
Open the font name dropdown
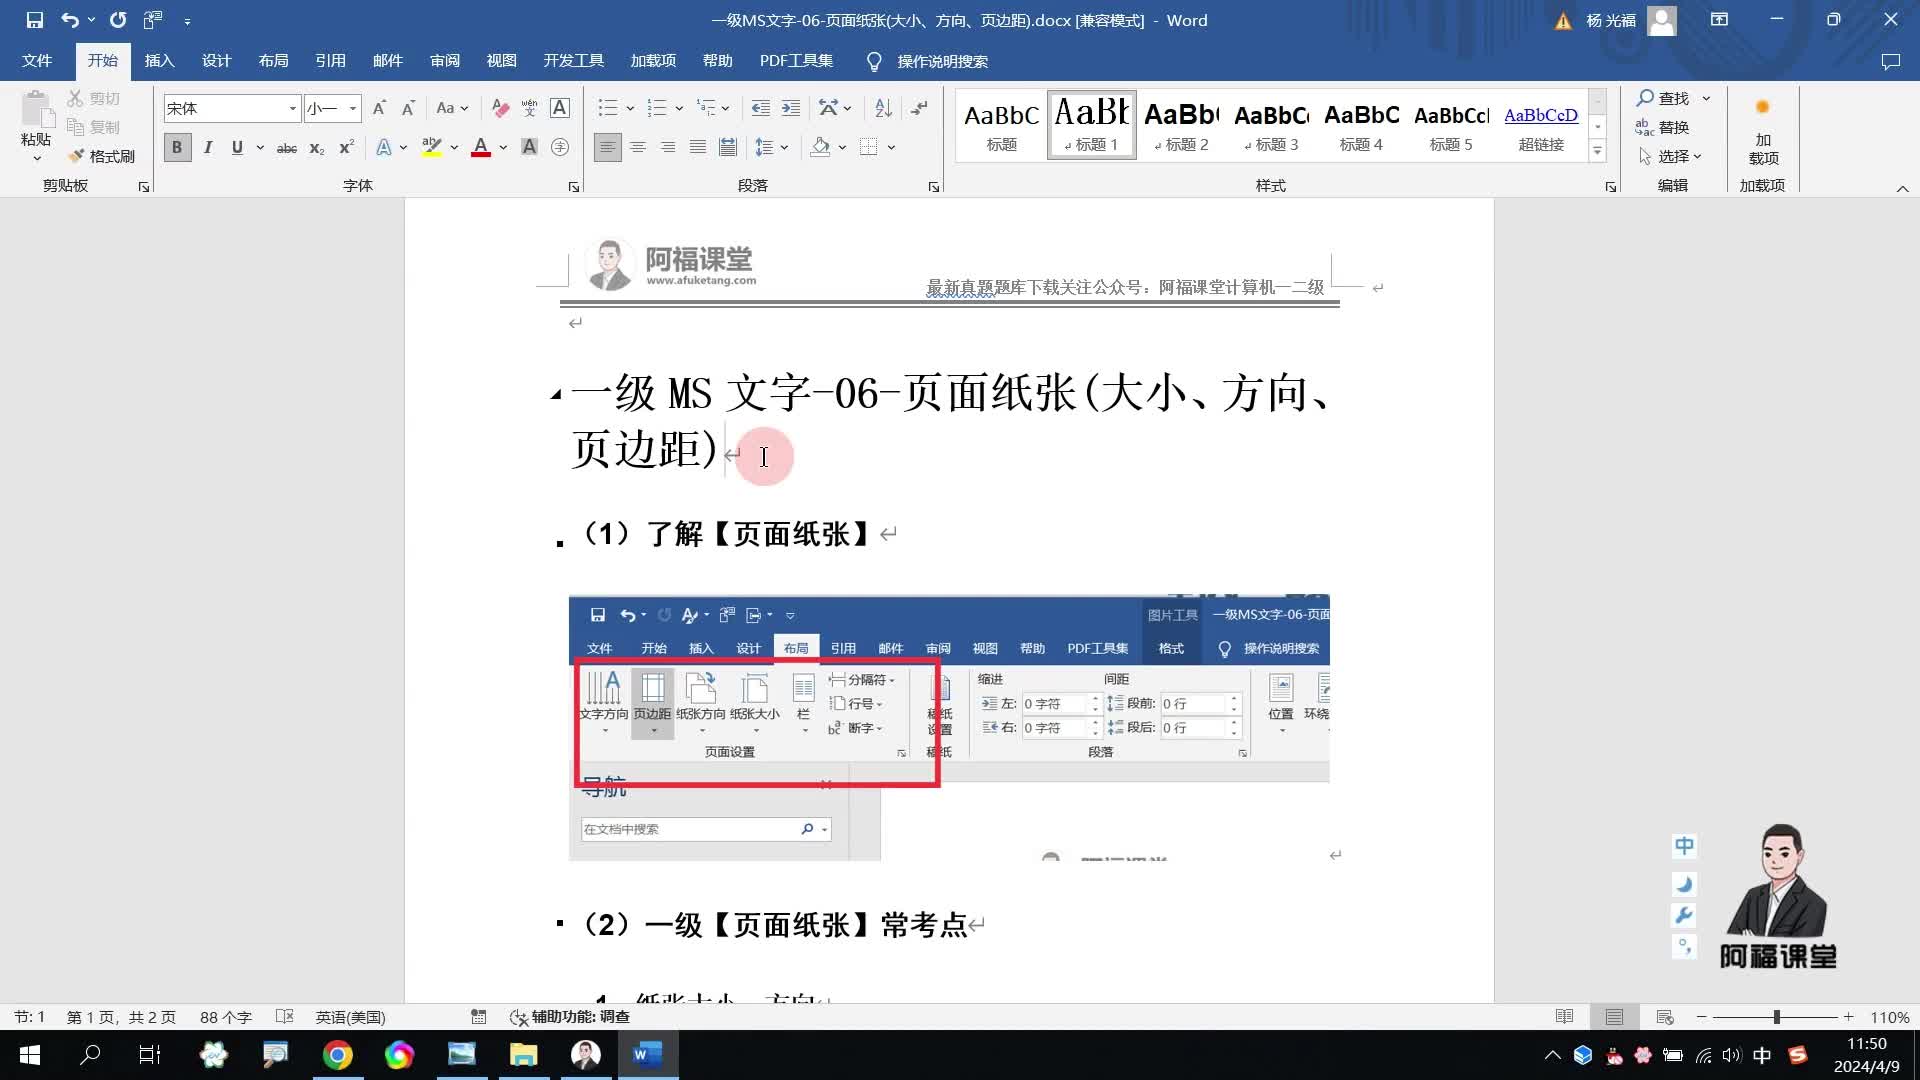click(292, 108)
